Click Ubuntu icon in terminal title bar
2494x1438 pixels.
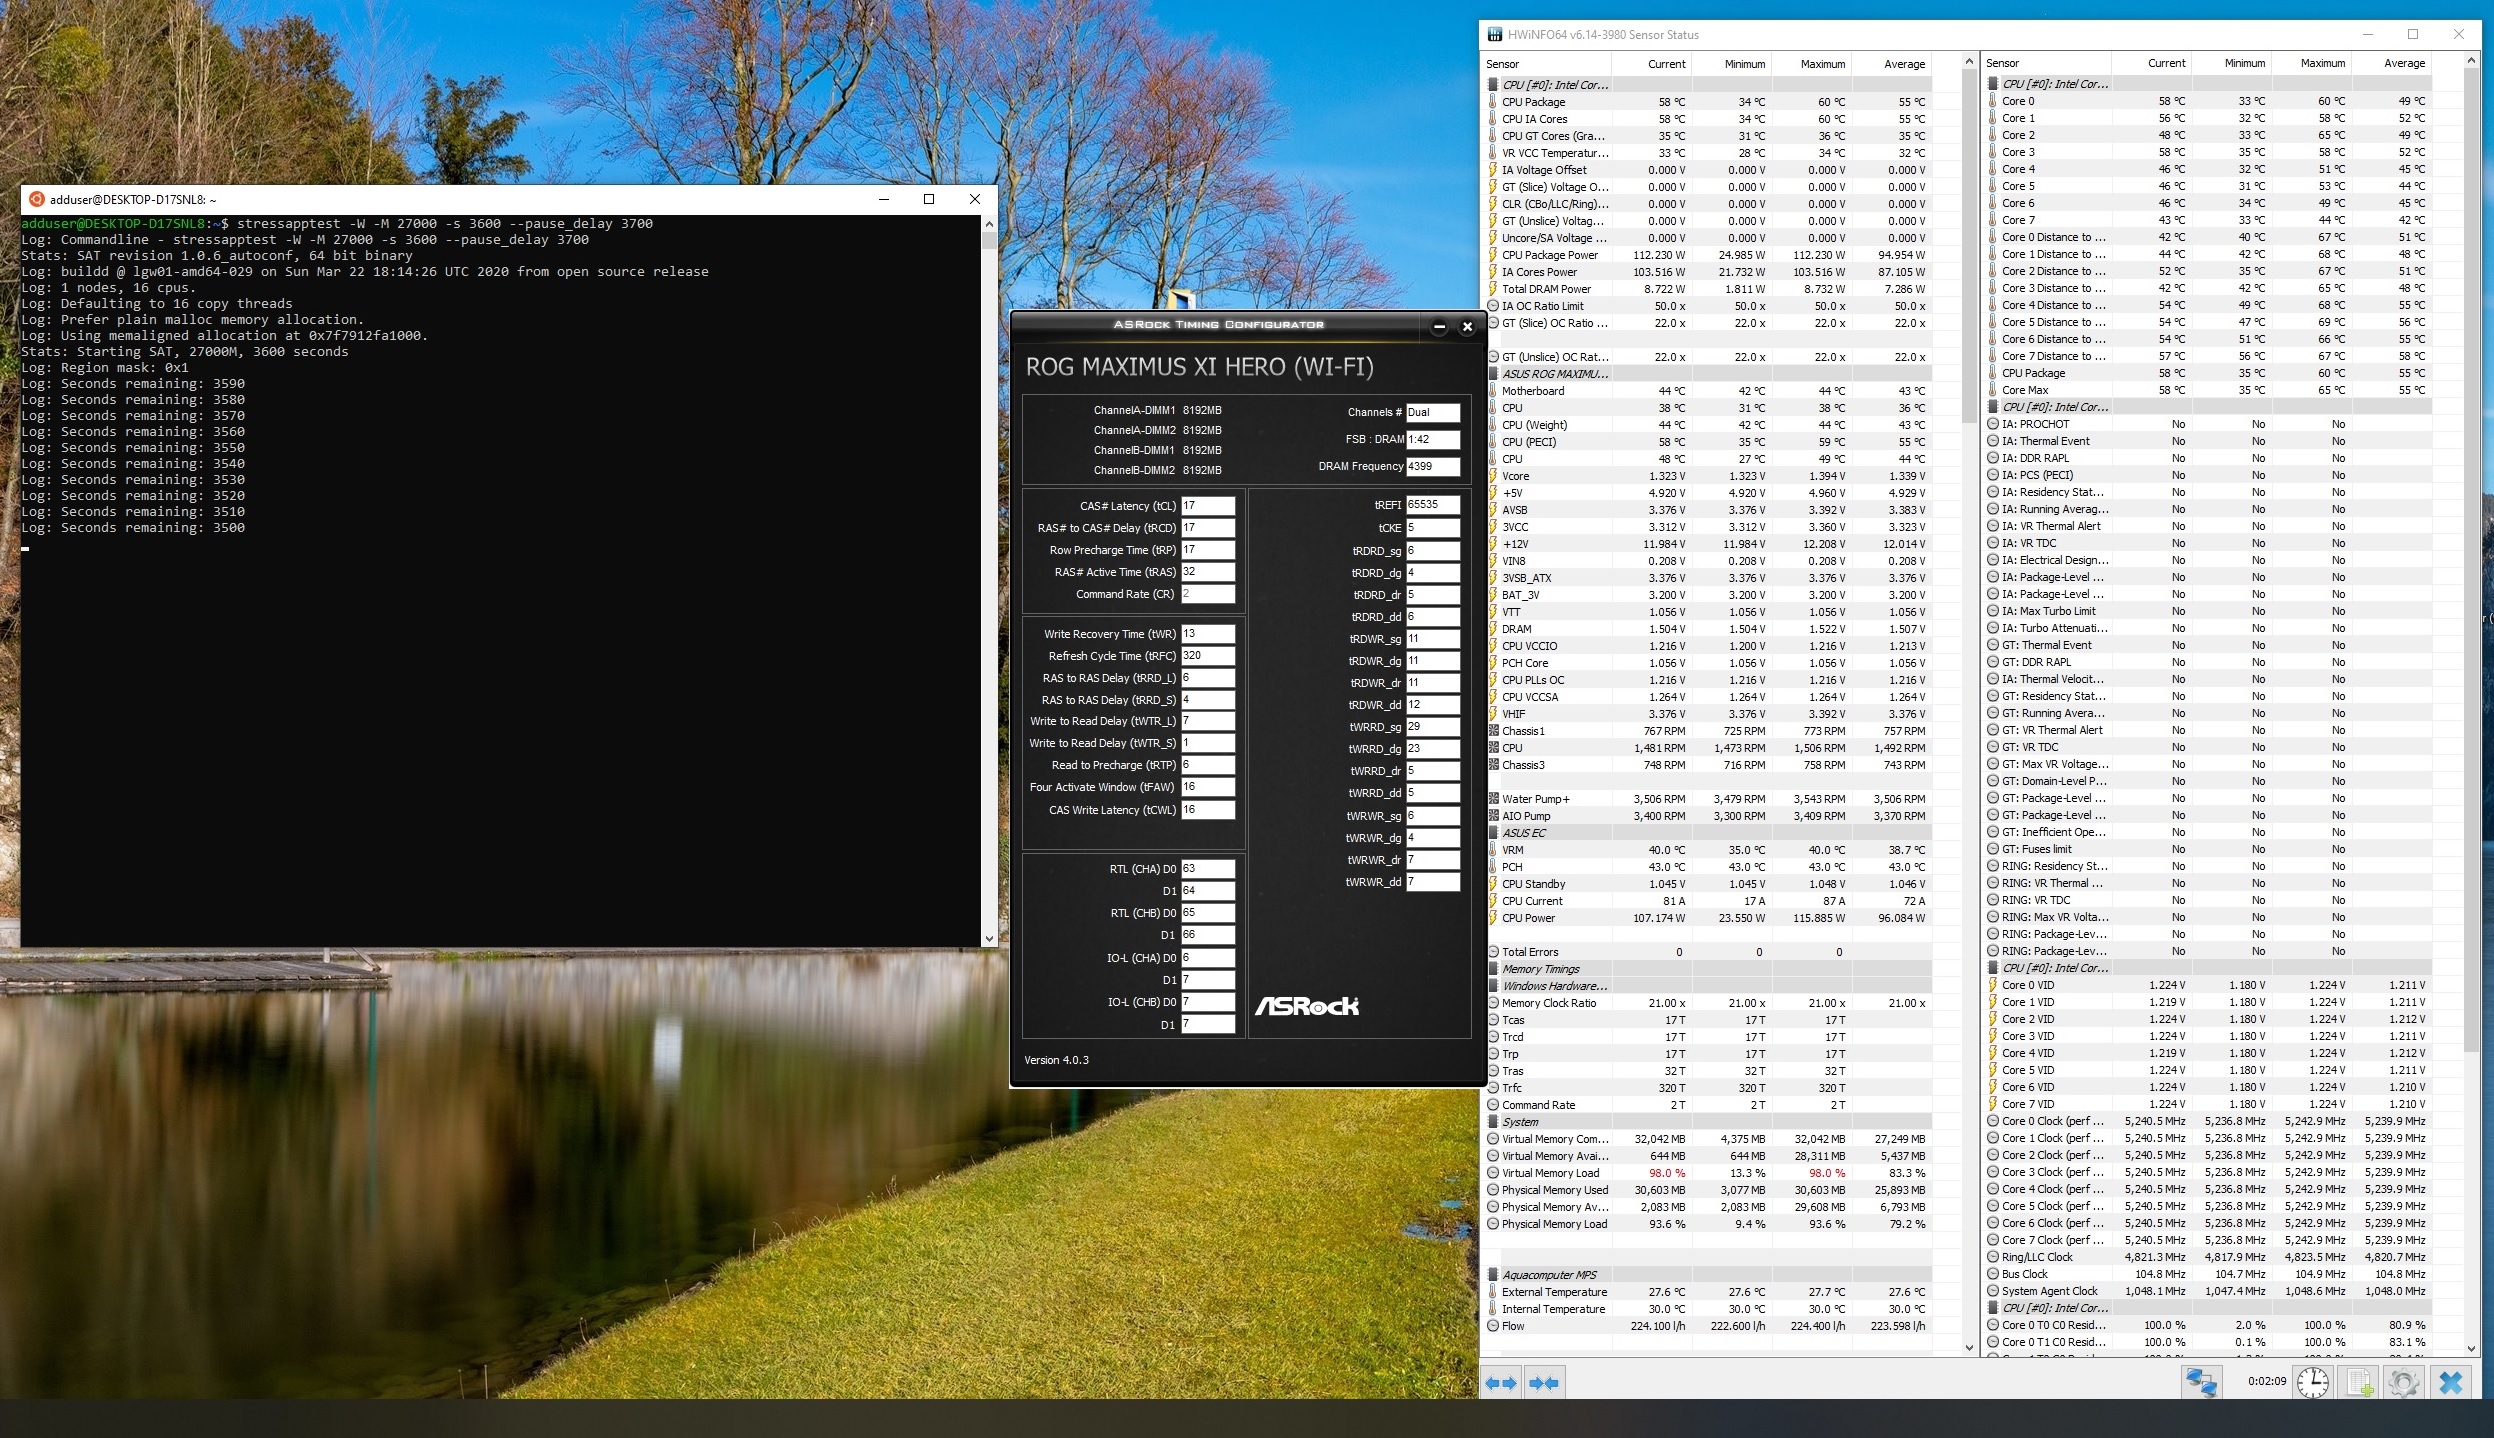(37, 199)
